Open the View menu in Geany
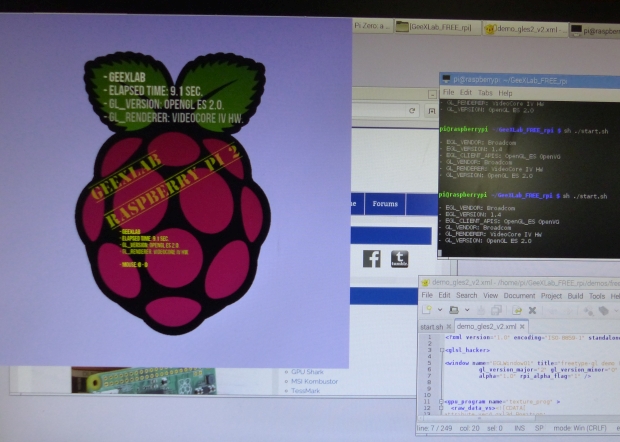The width and height of the screenshot is (620, 442). (490, 296)
